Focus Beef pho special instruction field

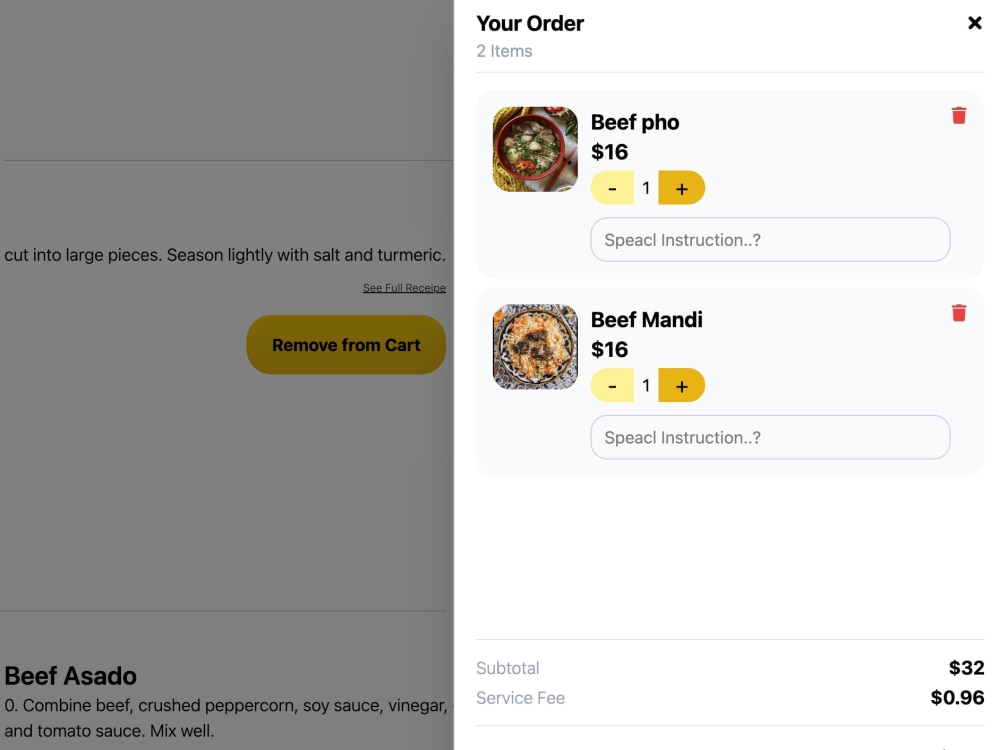pyautogui.click(x=770, y=240)
